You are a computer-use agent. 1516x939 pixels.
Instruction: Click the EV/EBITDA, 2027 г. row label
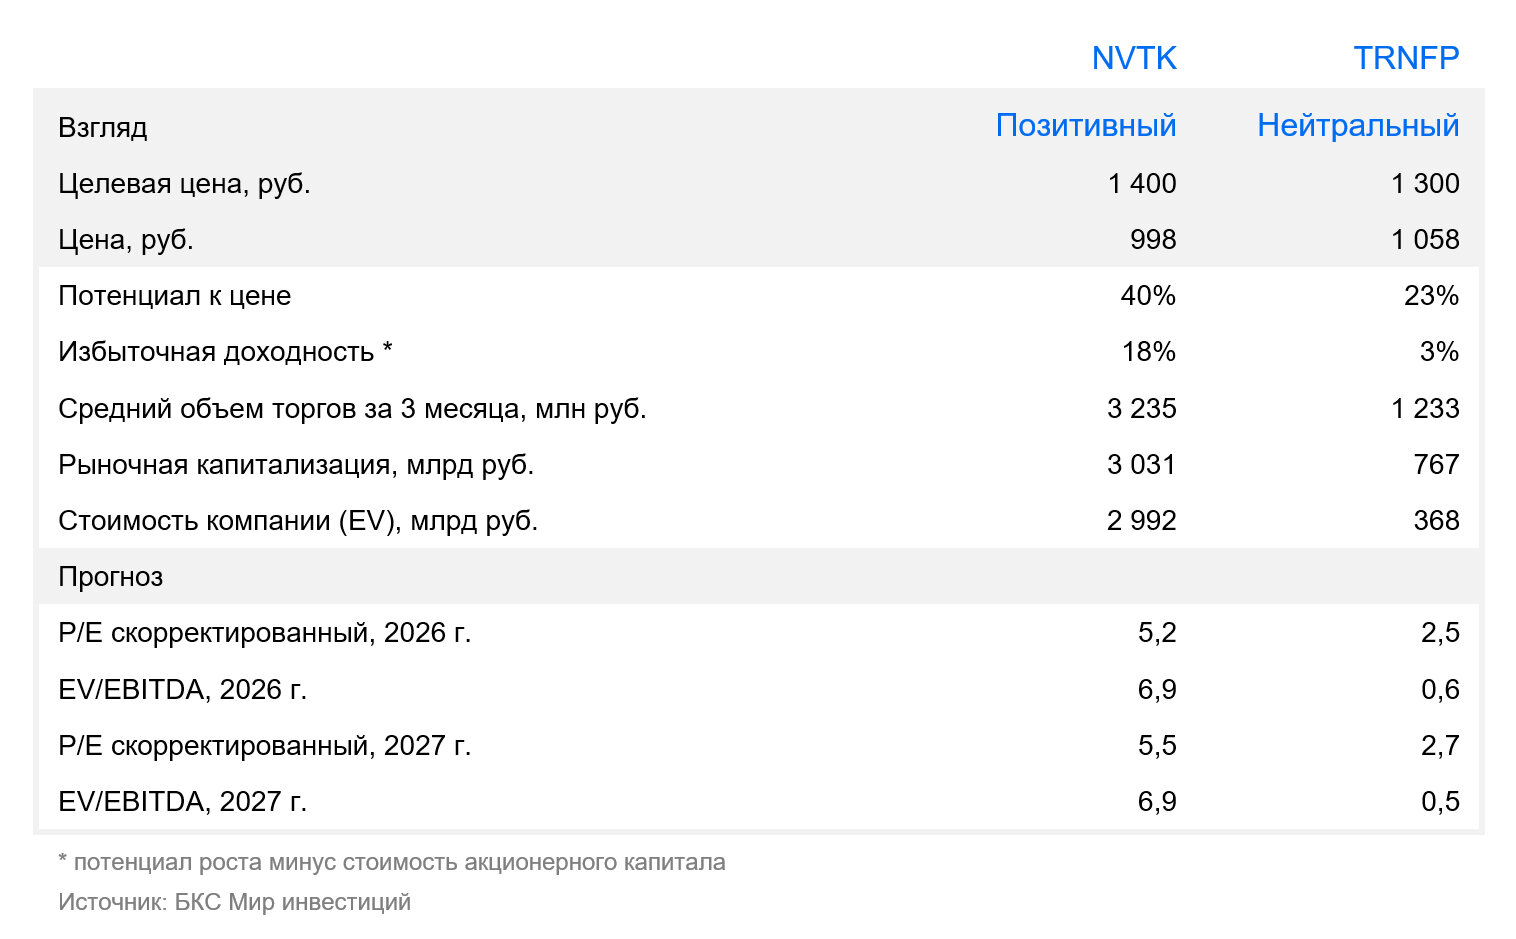(182, 802)
